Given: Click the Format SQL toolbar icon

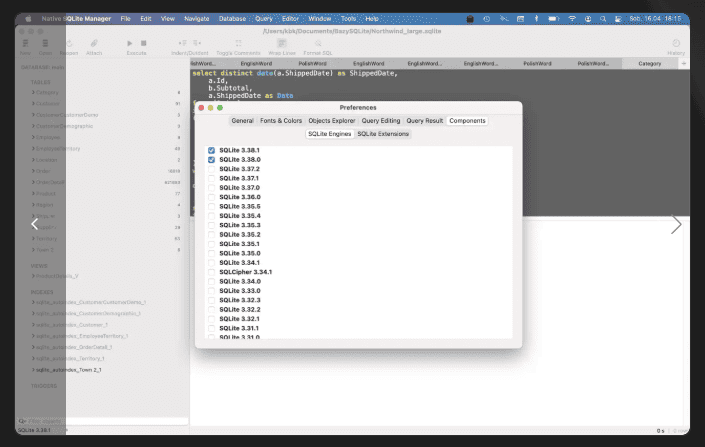Looking at the screenshot, I should click(318, 43).
